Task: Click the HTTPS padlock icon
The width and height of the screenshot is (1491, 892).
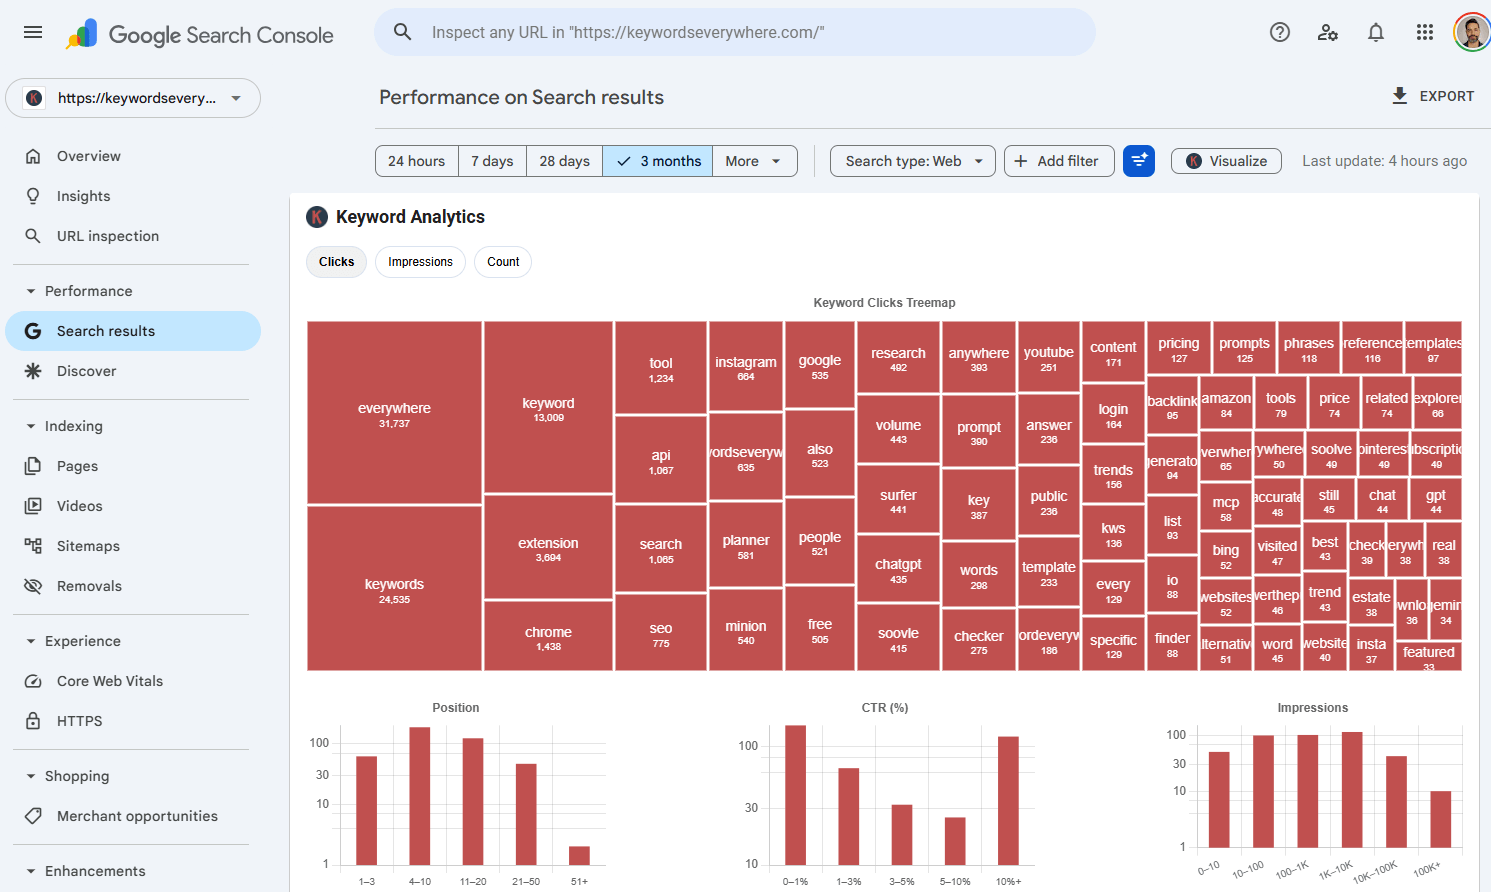Action: pyautogui.click(x=33, y=721)
